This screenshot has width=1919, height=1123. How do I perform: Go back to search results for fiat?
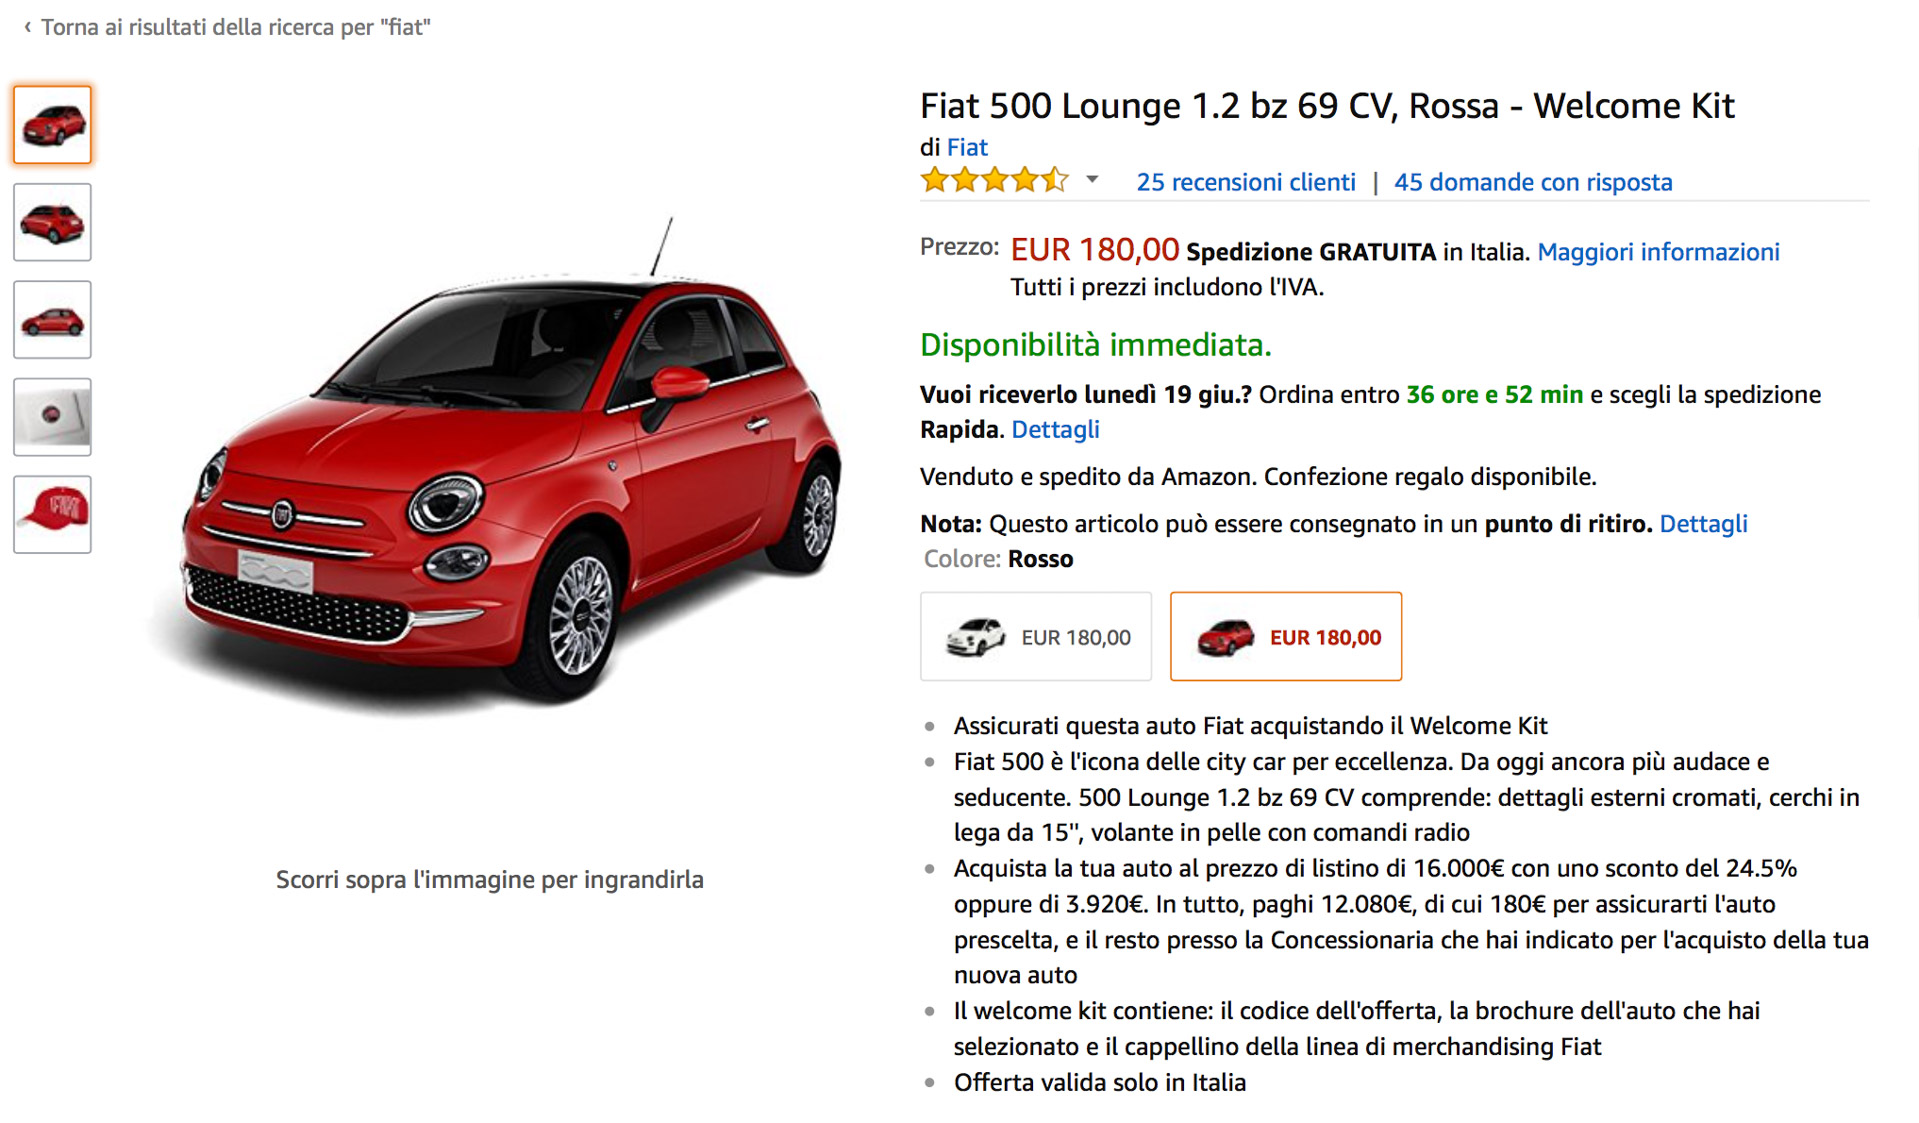pyautogui.click(x=236, y=27)
